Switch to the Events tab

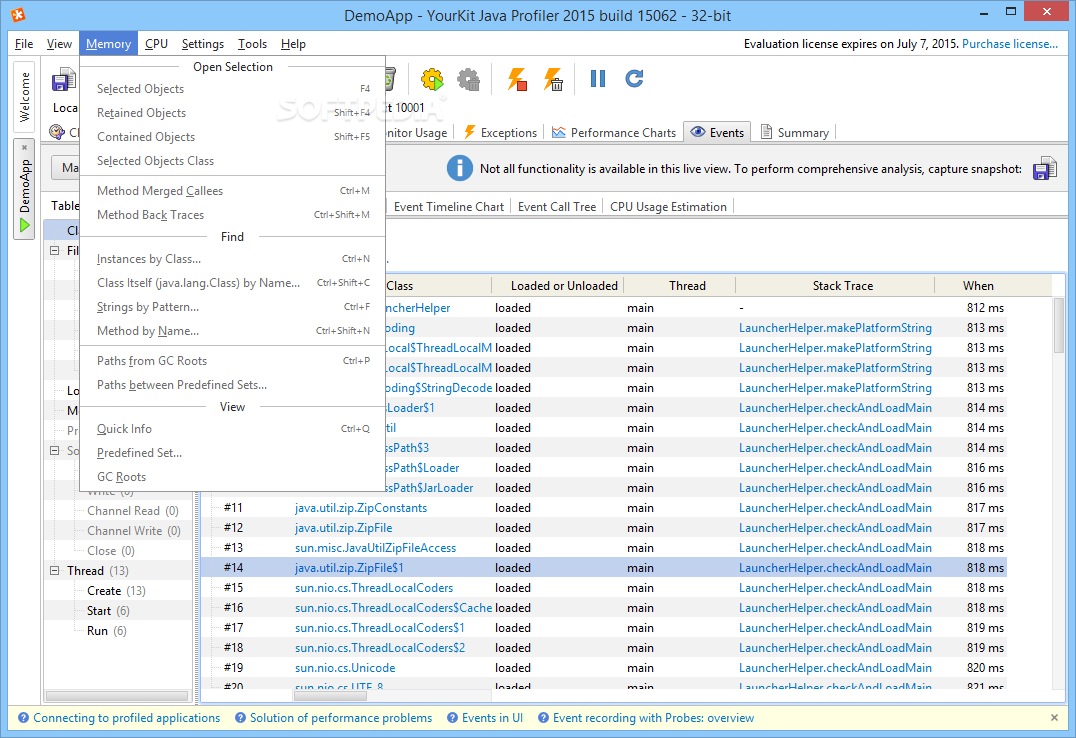pos(717,132)
